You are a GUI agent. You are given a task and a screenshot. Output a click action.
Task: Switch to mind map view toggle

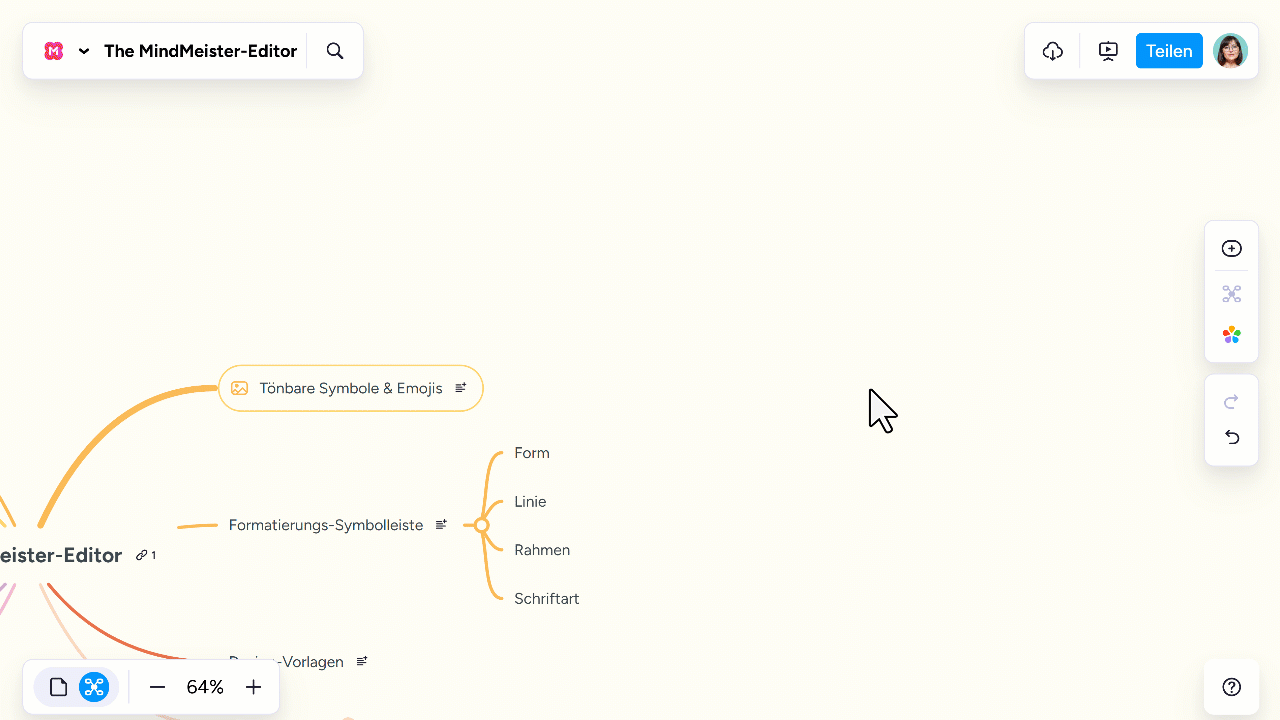[94, 687]
